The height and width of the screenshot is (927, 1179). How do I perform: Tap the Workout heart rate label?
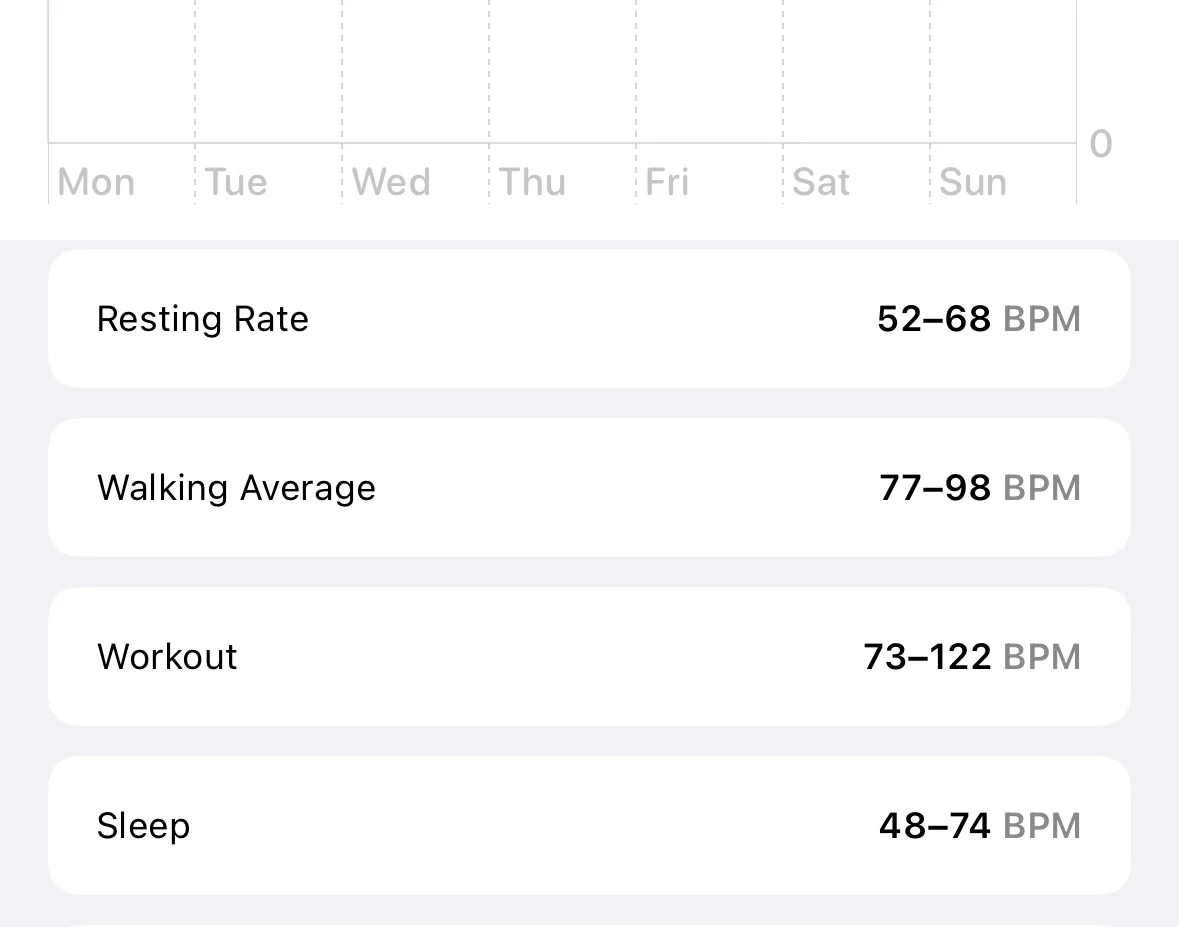(167, 657)
